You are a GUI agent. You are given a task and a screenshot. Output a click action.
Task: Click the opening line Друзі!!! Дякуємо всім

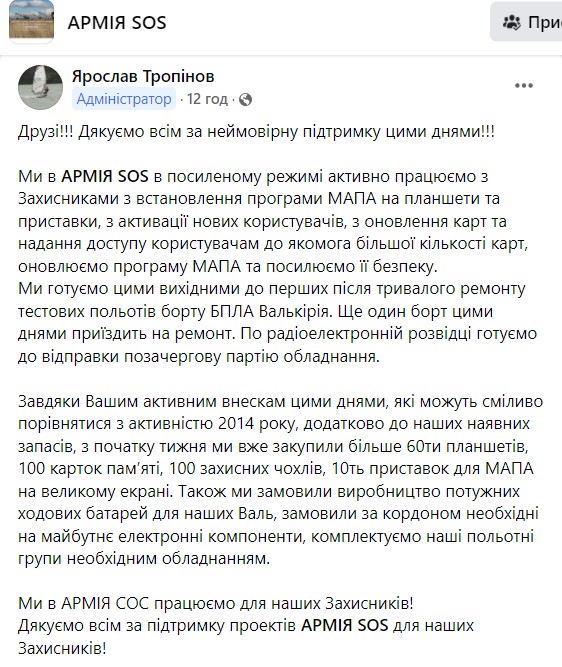[x=256, y=131]
